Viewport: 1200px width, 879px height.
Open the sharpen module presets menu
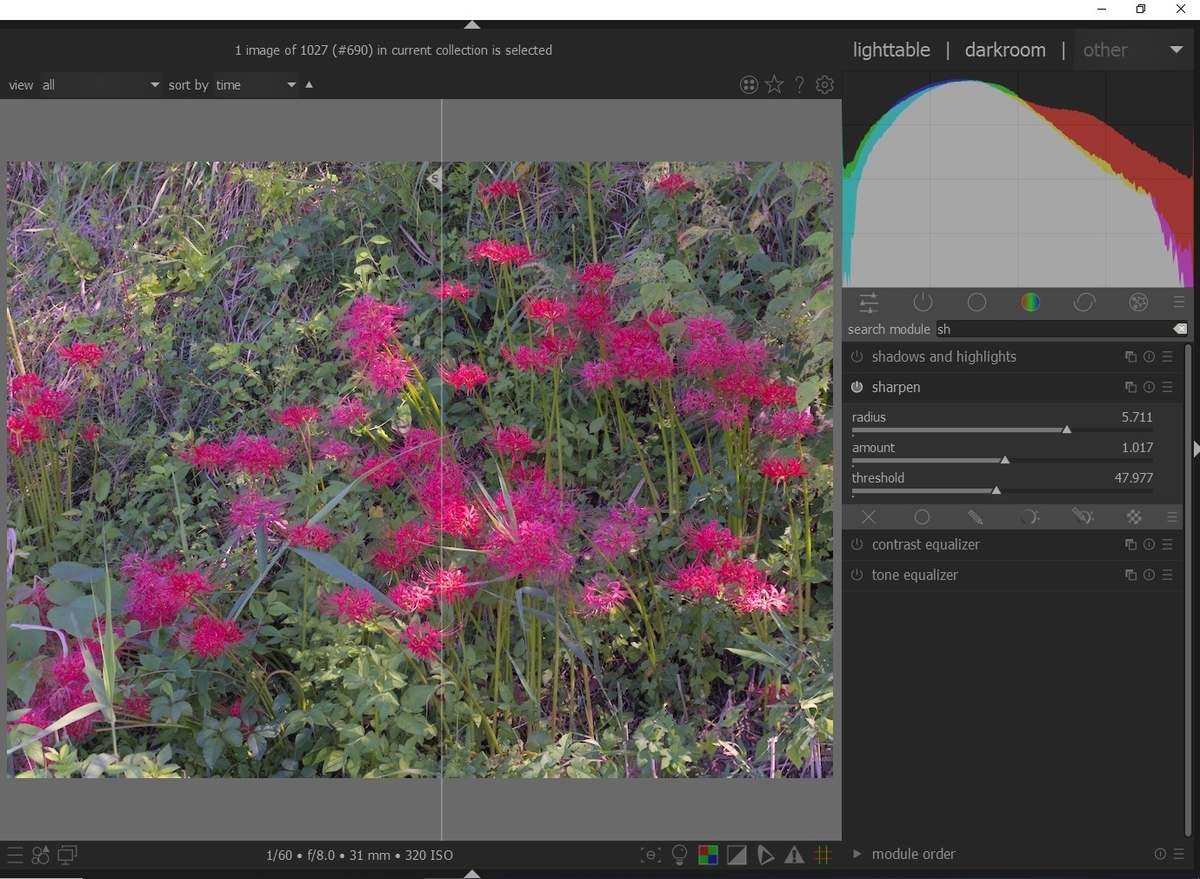click(x=1167, y=387)
